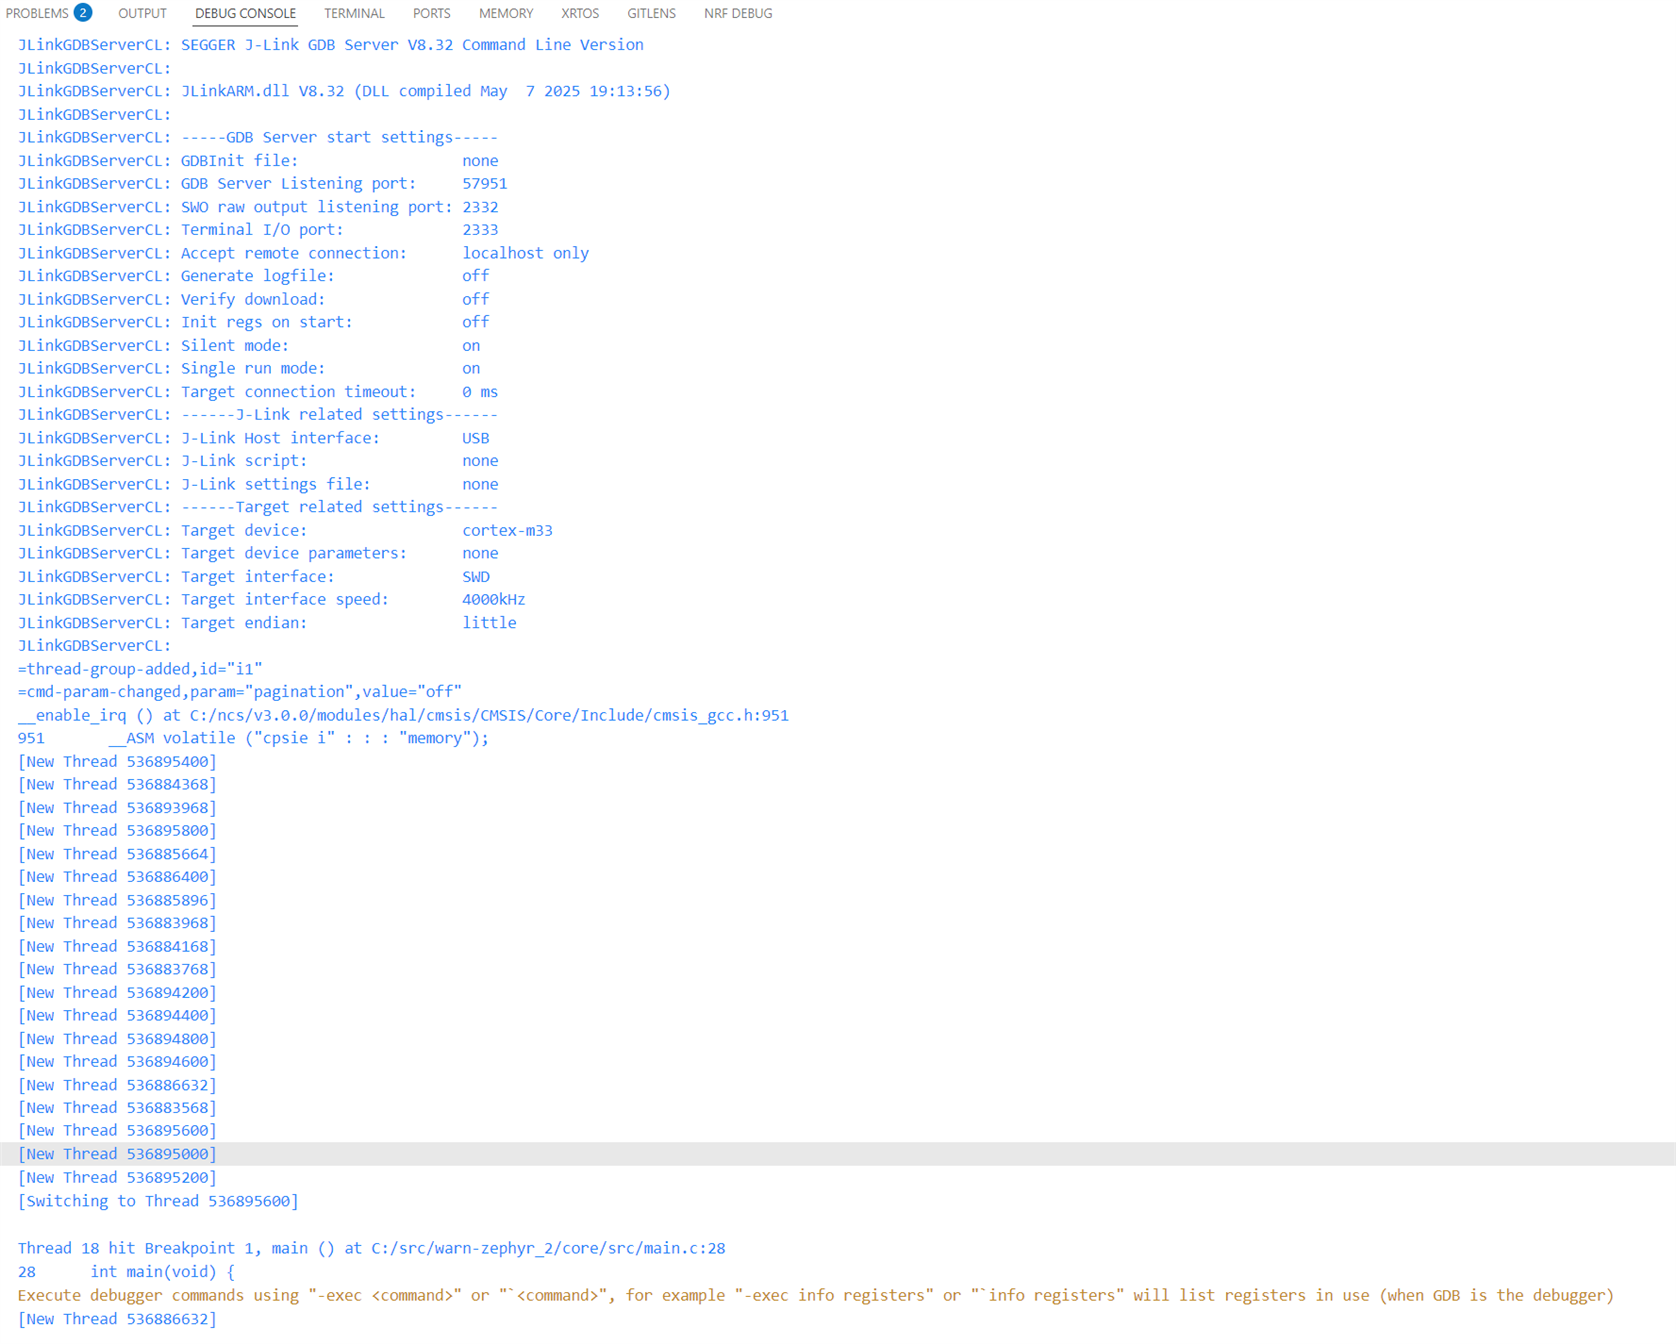Click the Thread 18 hit Breakpoint 1 line
Viewport: 1676px width, 1344px height.
click(371, 1249)
